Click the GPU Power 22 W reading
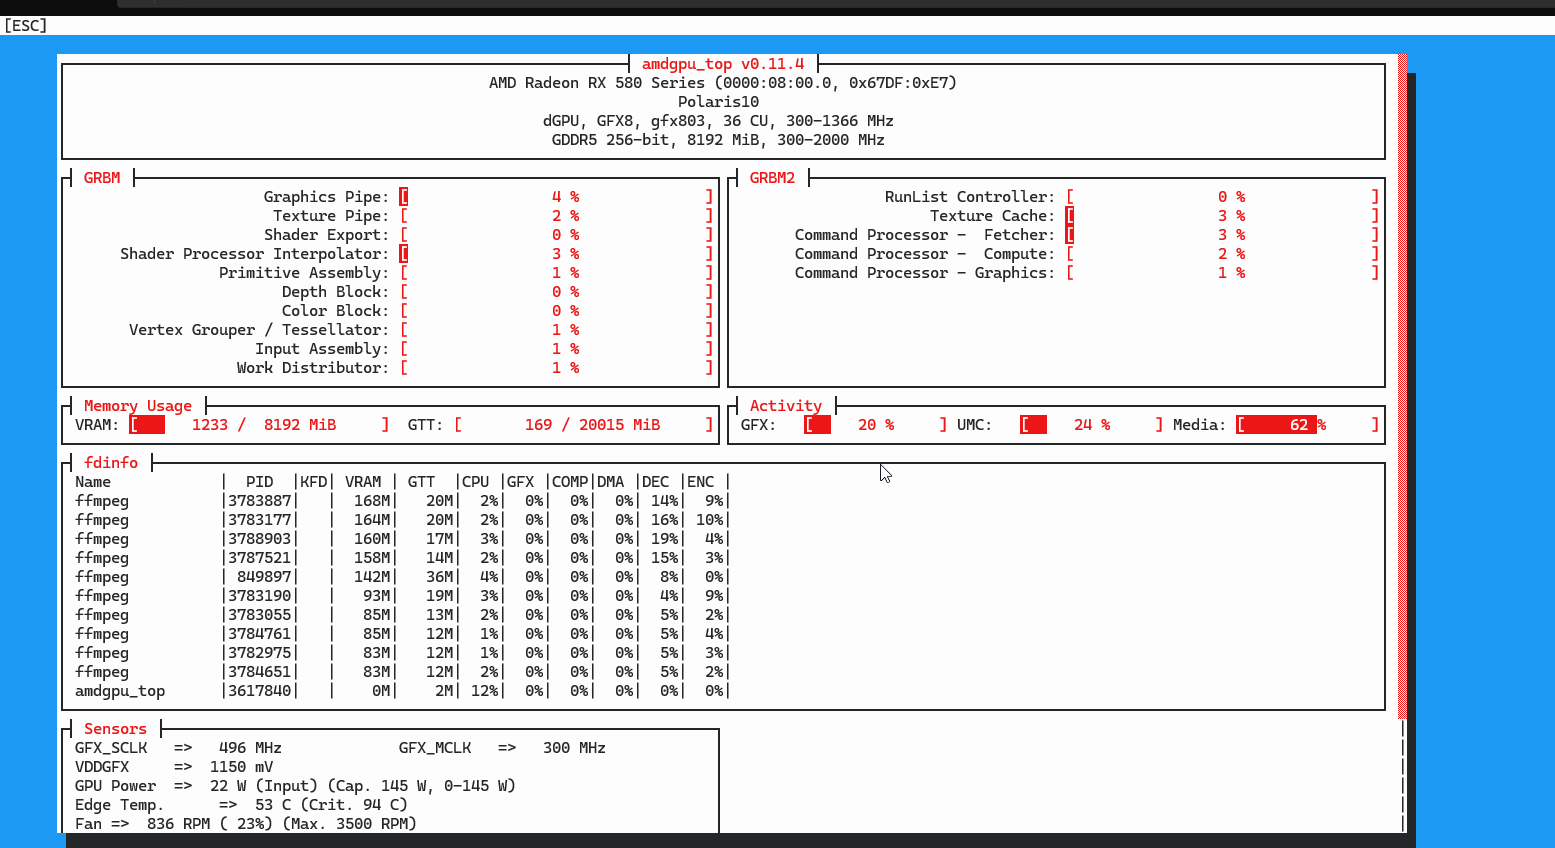 [x=295, y=786]
